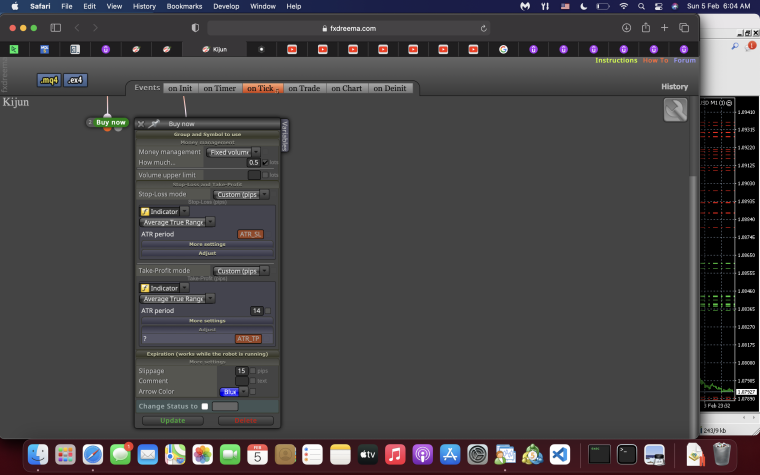Open Take-Profit Average True Range dropdown
This screenshot has height=475, width=760.
click(177, 299)
